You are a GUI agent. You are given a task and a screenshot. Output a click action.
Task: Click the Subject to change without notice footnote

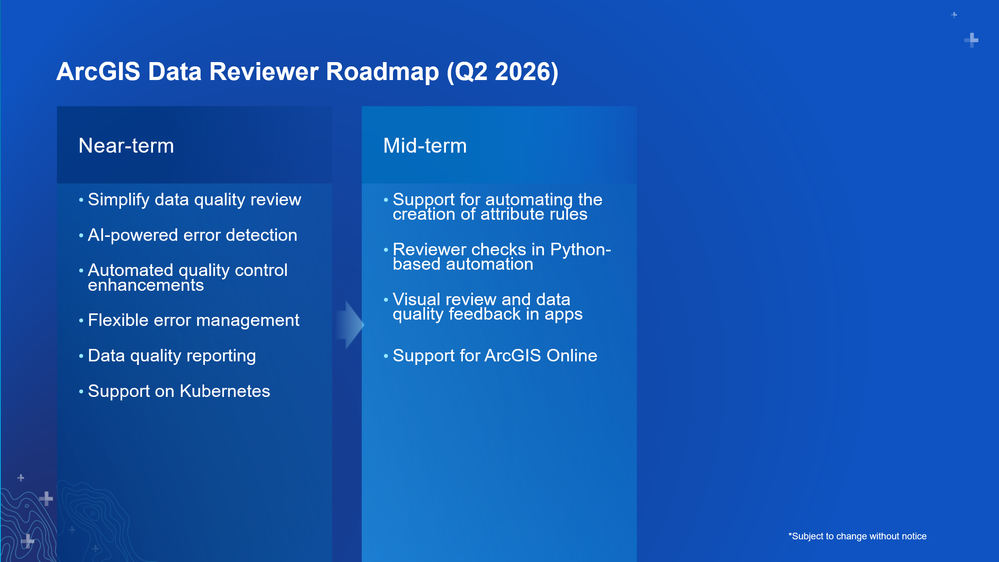coord(858,537)
